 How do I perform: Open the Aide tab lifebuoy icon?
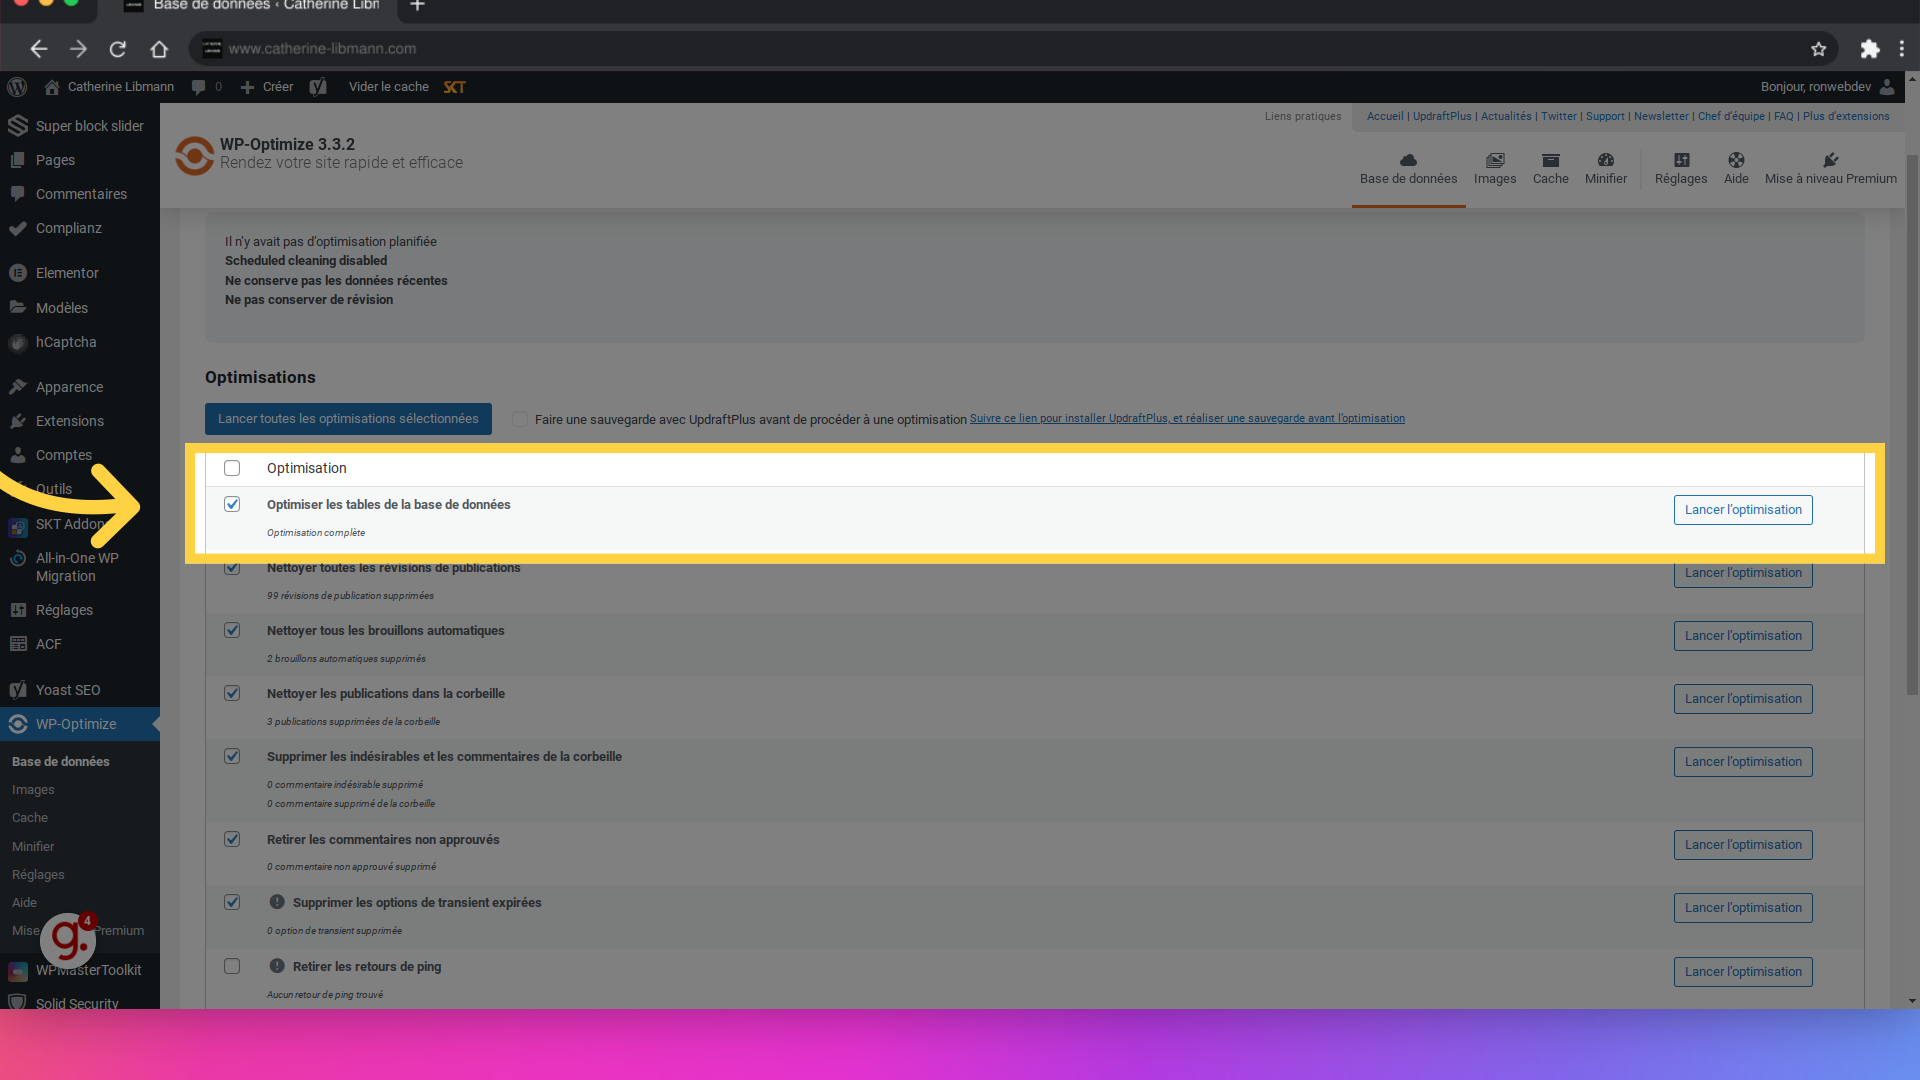click(x=1736, y=160)
